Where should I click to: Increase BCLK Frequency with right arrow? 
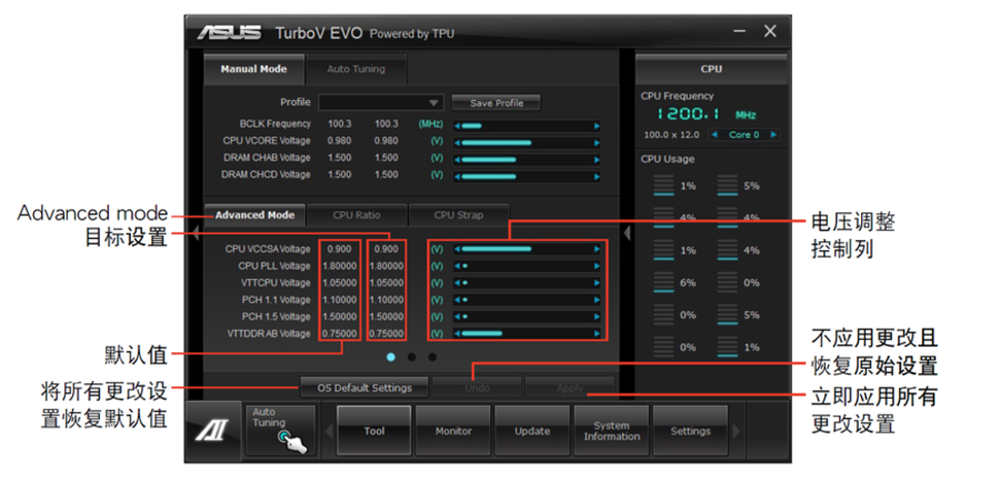[597, 126]
